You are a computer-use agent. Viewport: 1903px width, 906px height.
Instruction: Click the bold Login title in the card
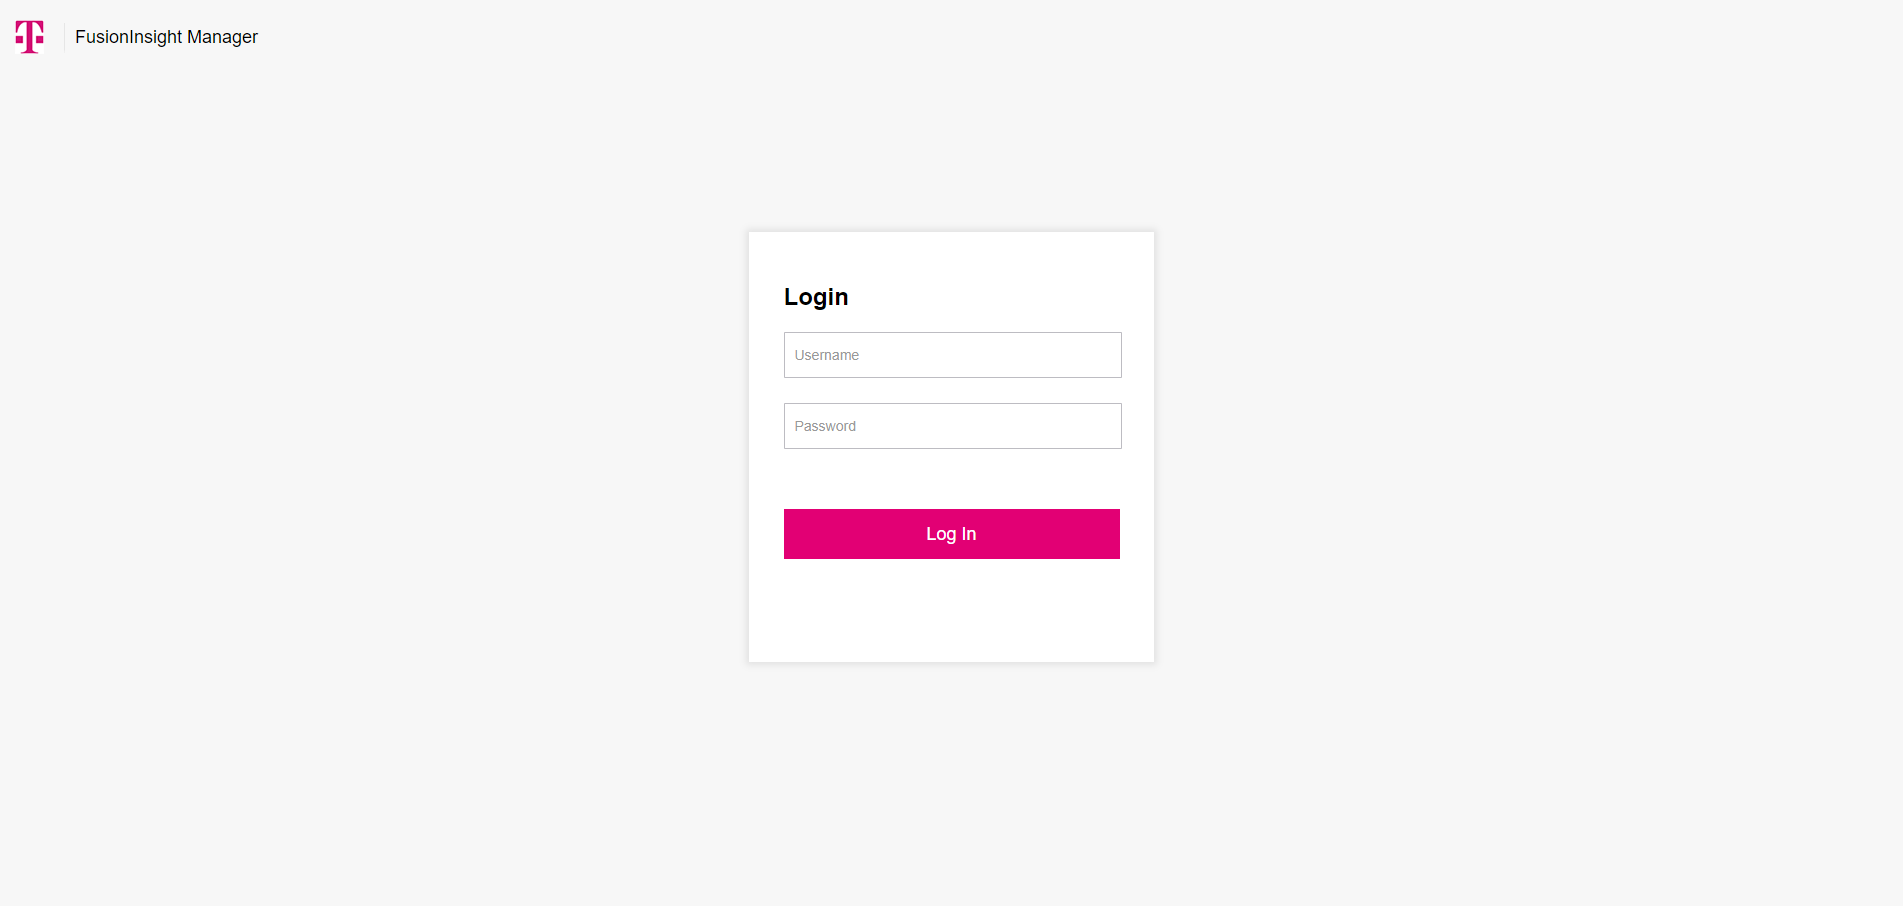(816, 297)
